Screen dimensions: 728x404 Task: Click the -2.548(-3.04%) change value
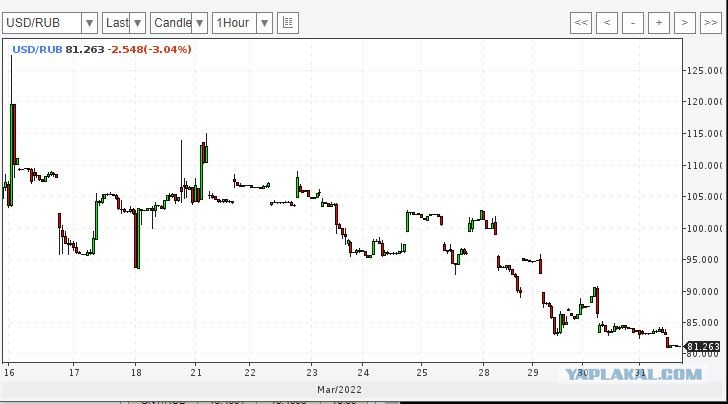pos(150,49)
